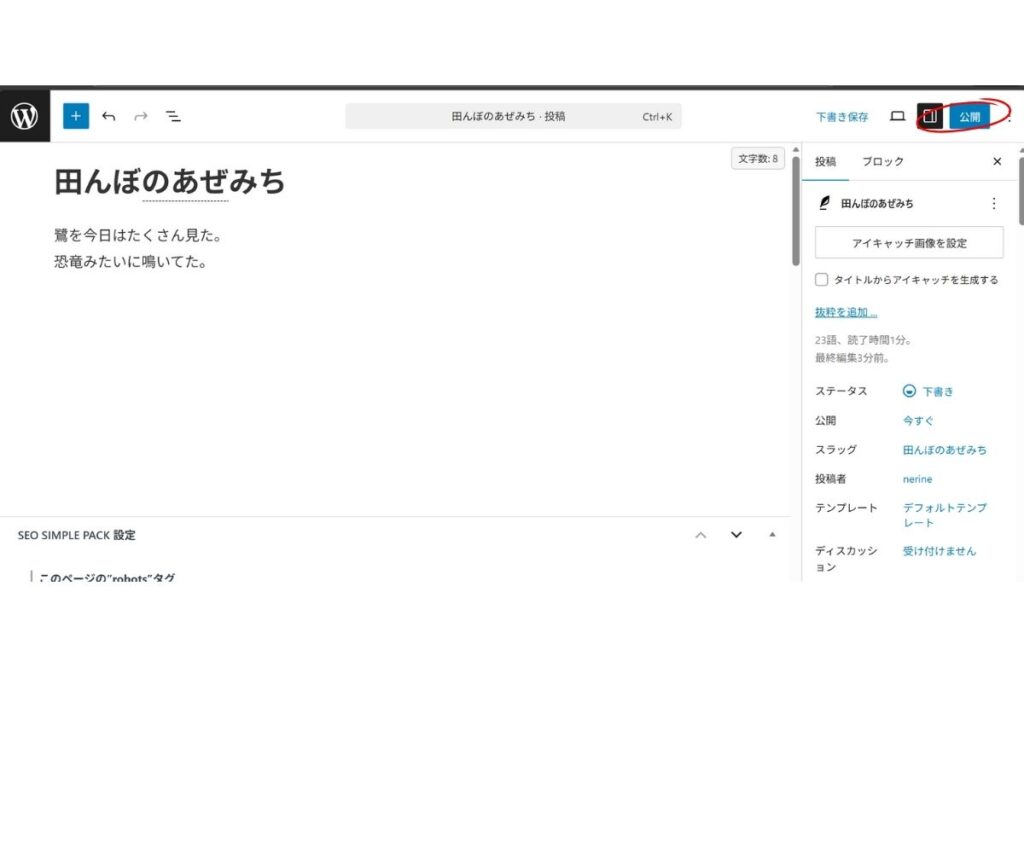Change ステータス from 下書き
The height and width of the screenshot is (853, 1024).
coord(929,391)
